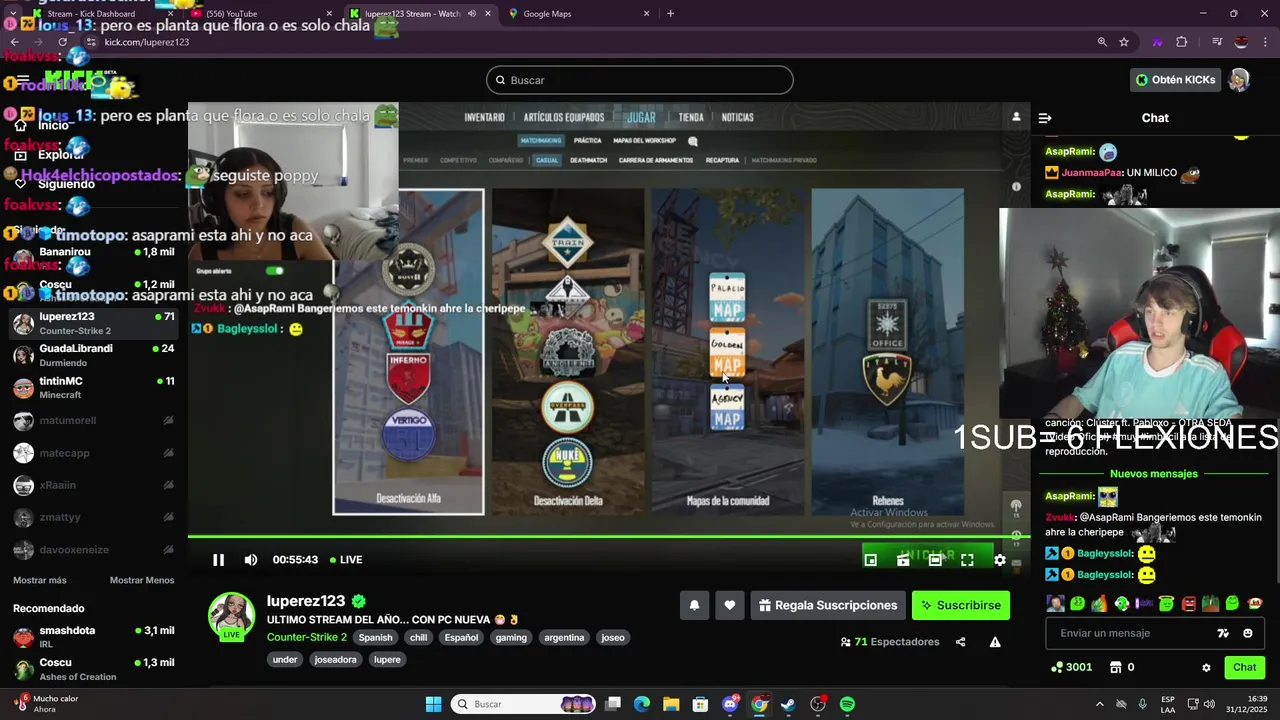Click Regala Suscripciones button

click(x=828, y=605)
